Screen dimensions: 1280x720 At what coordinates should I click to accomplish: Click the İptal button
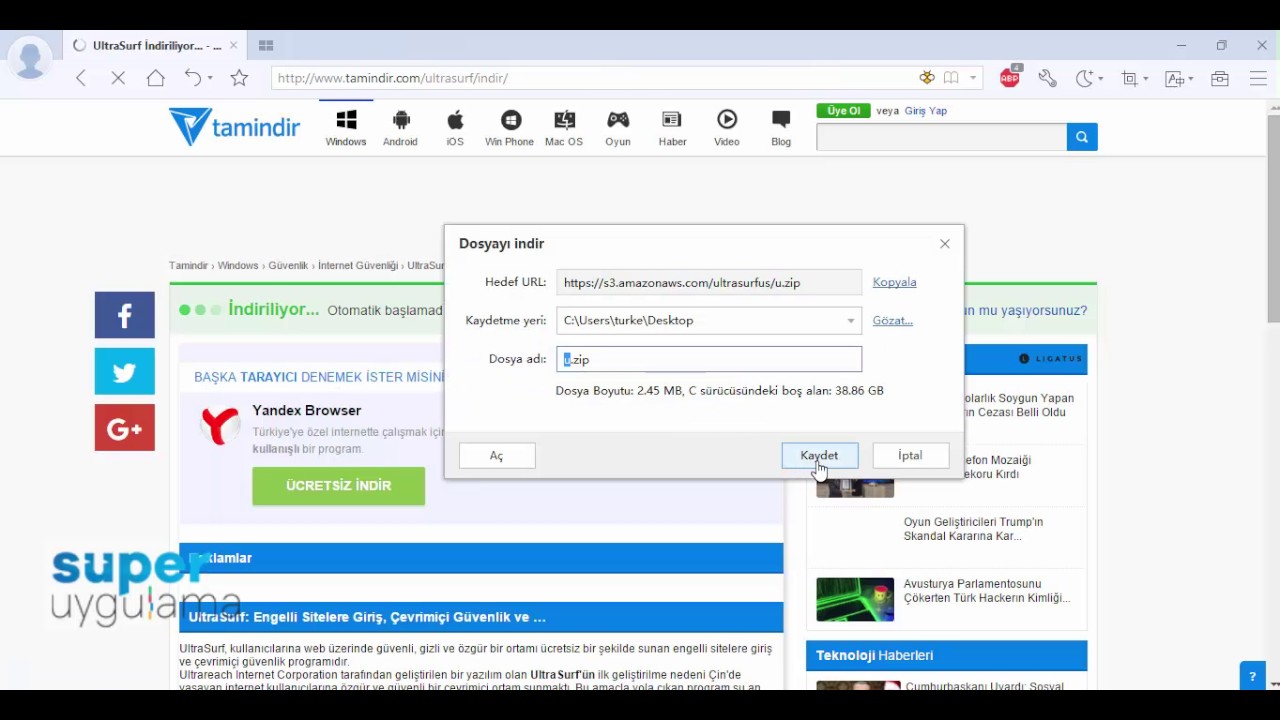pos(910,455)
